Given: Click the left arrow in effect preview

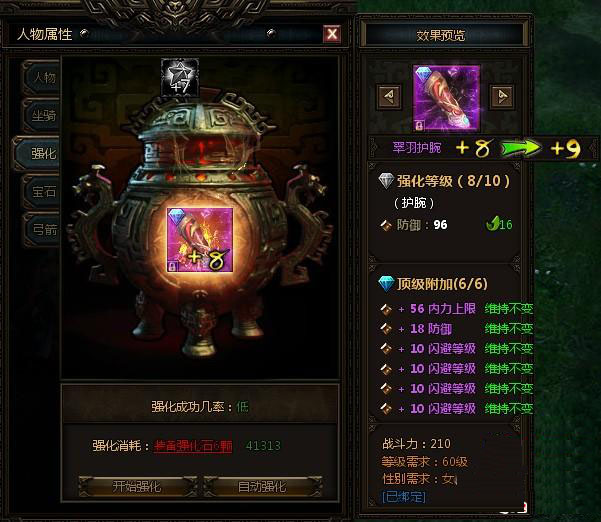Looking at the screenshot, I should point(389,96).
